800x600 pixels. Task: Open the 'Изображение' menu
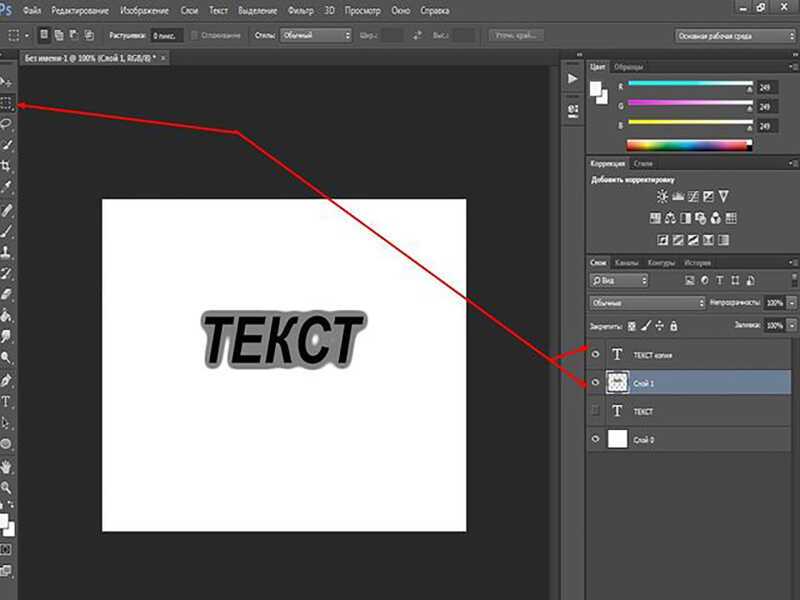(x=144, y=10)
